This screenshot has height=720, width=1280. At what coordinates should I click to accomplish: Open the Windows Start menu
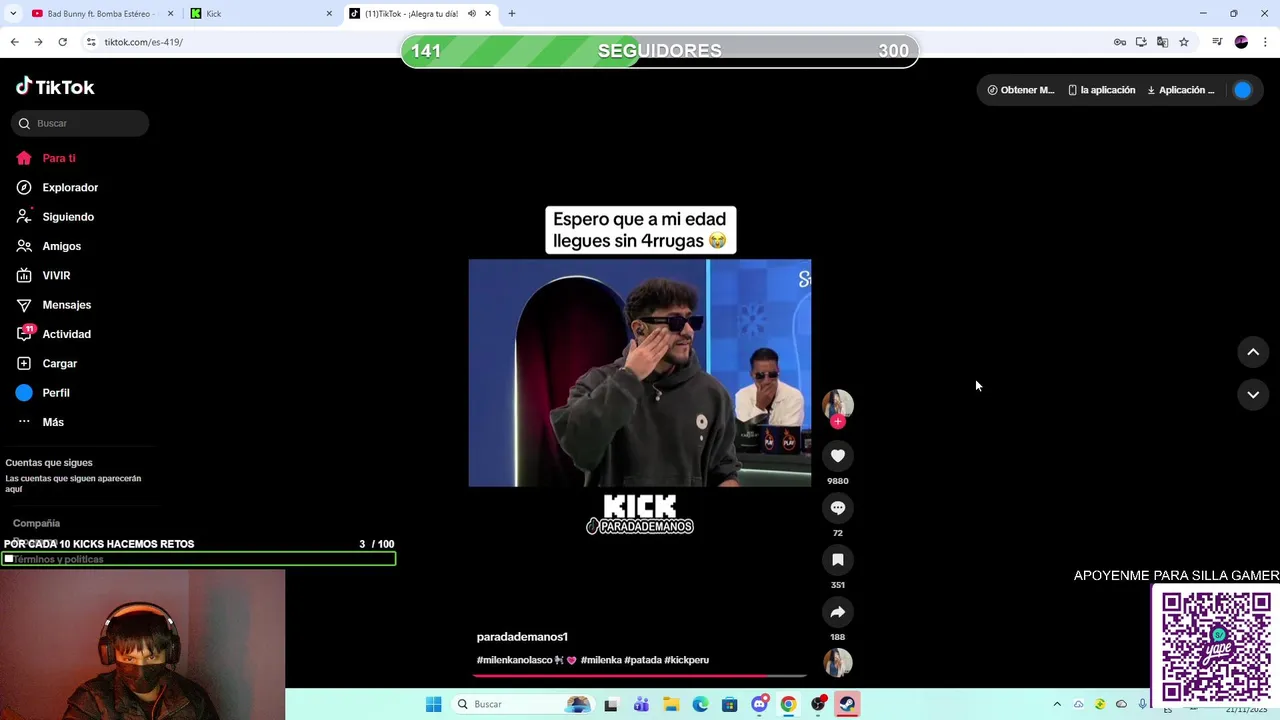click(433, 704)
